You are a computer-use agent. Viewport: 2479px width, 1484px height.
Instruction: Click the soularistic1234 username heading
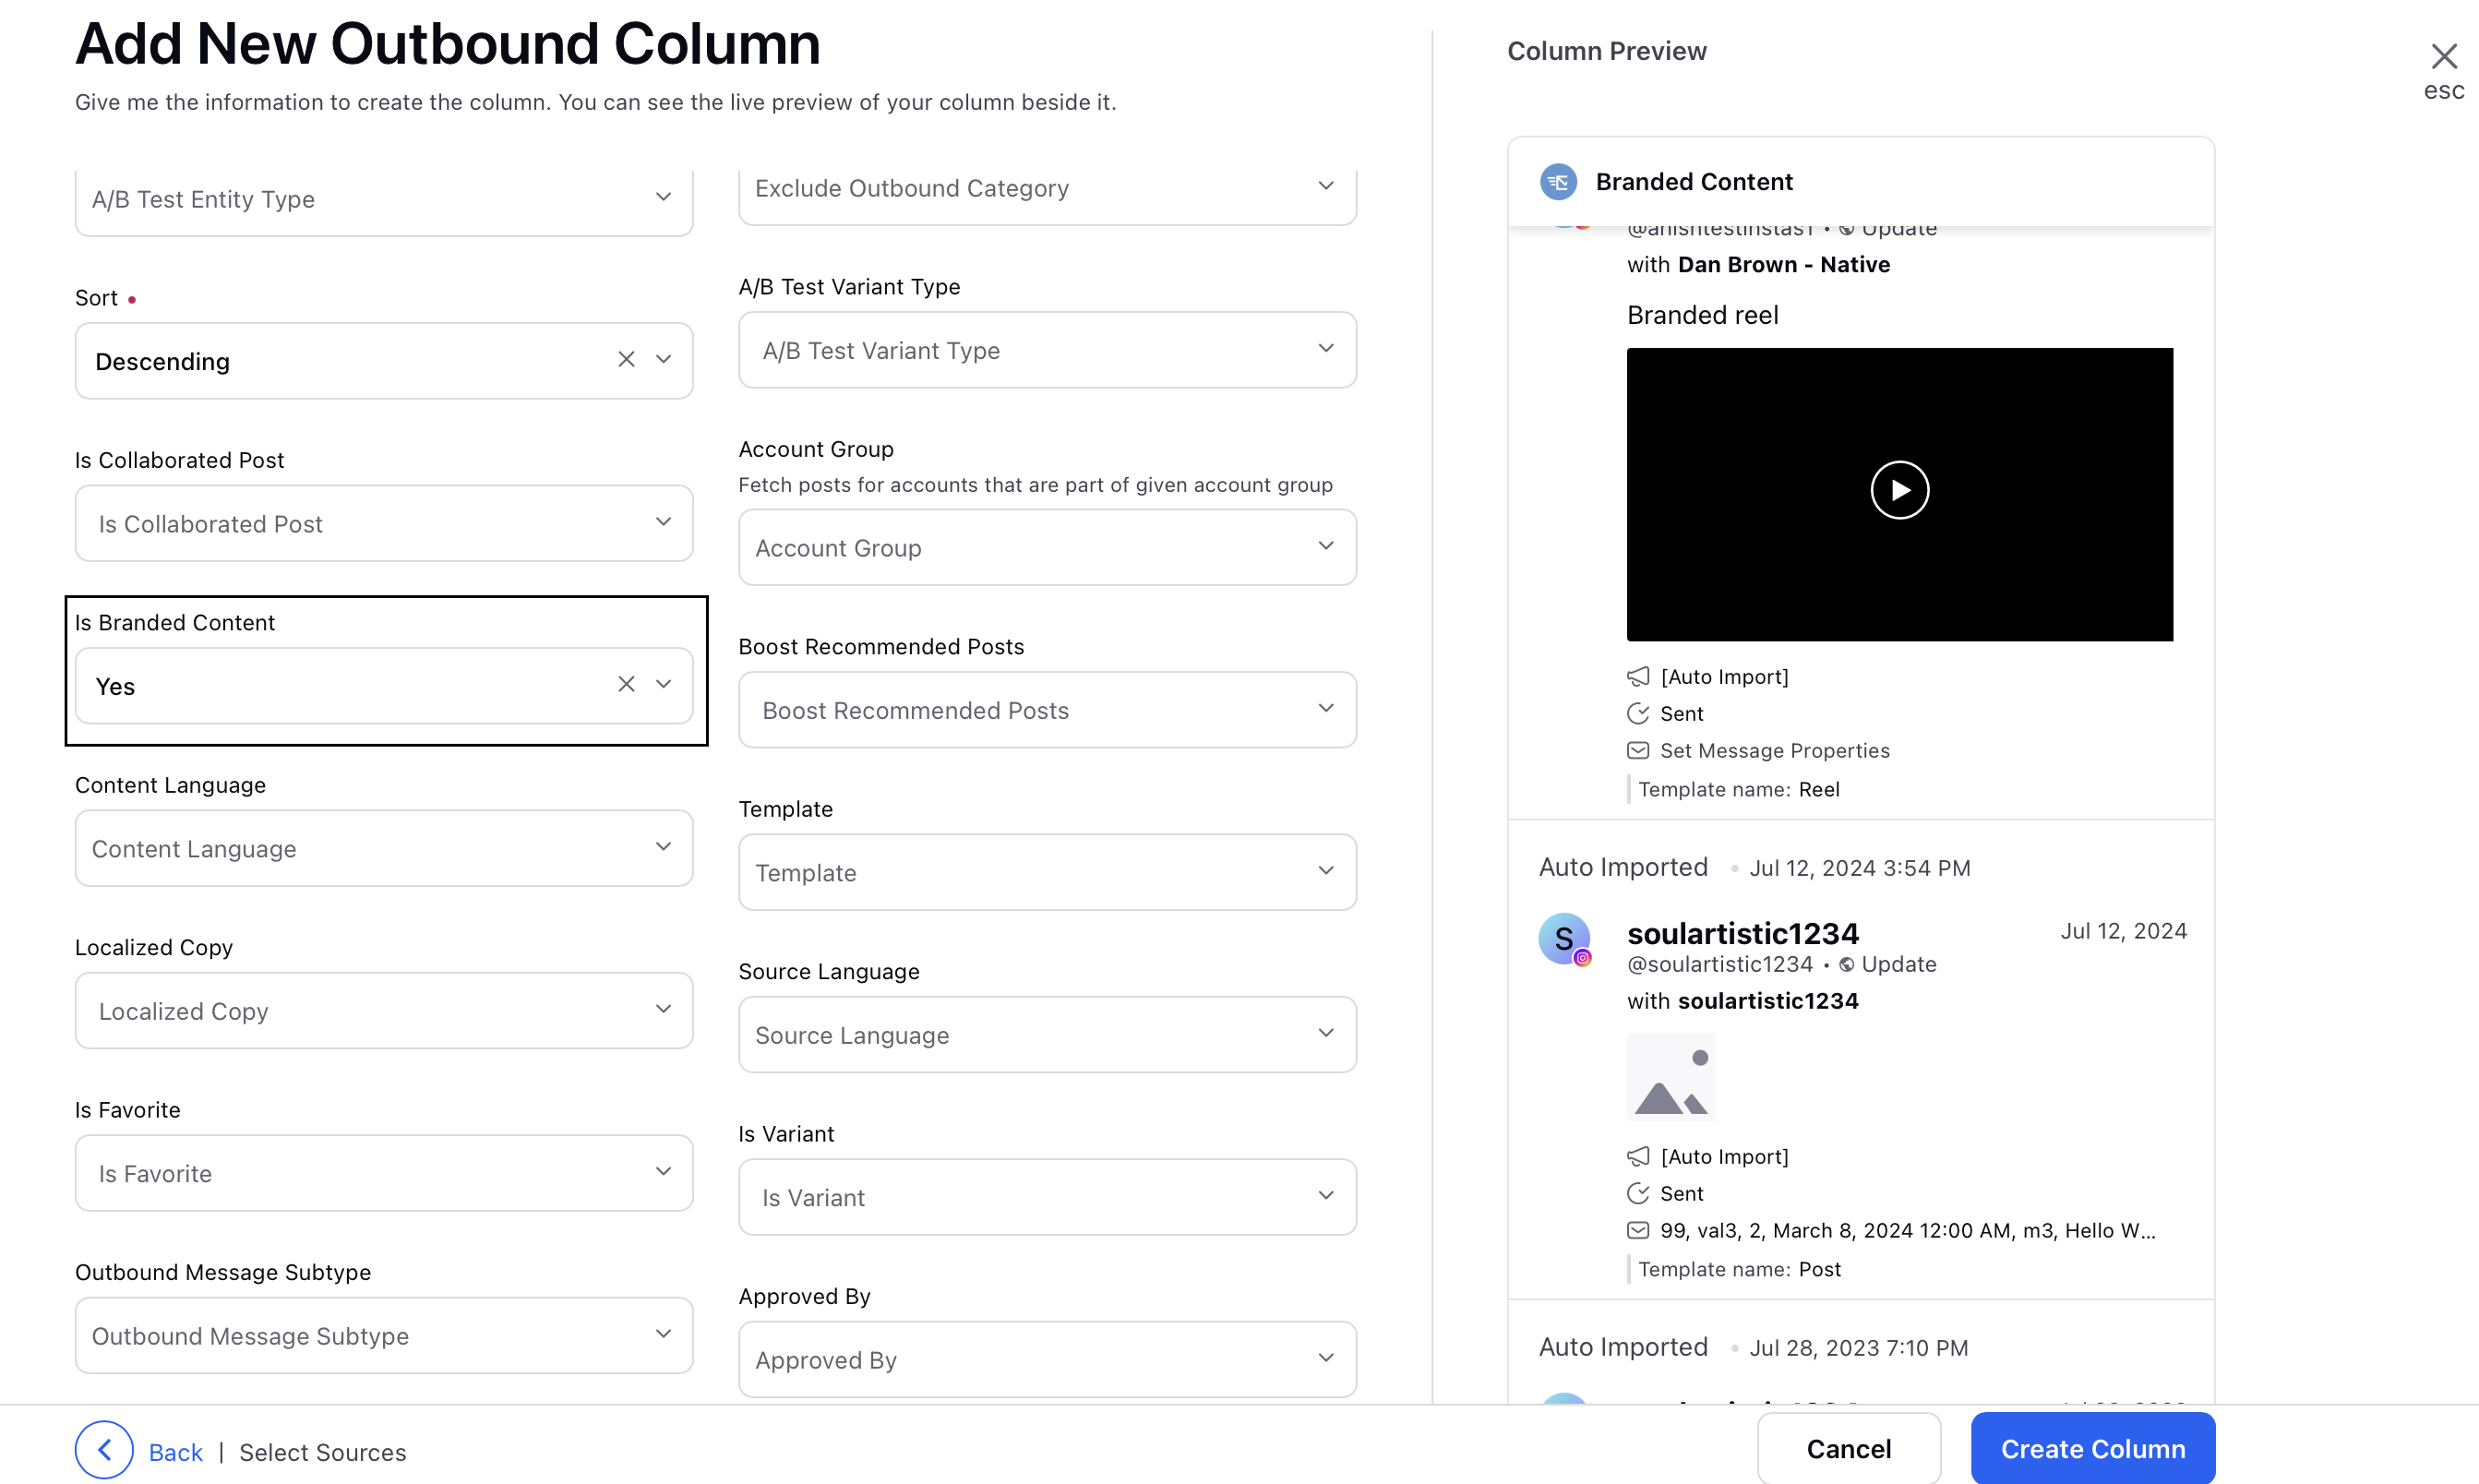1742,933
